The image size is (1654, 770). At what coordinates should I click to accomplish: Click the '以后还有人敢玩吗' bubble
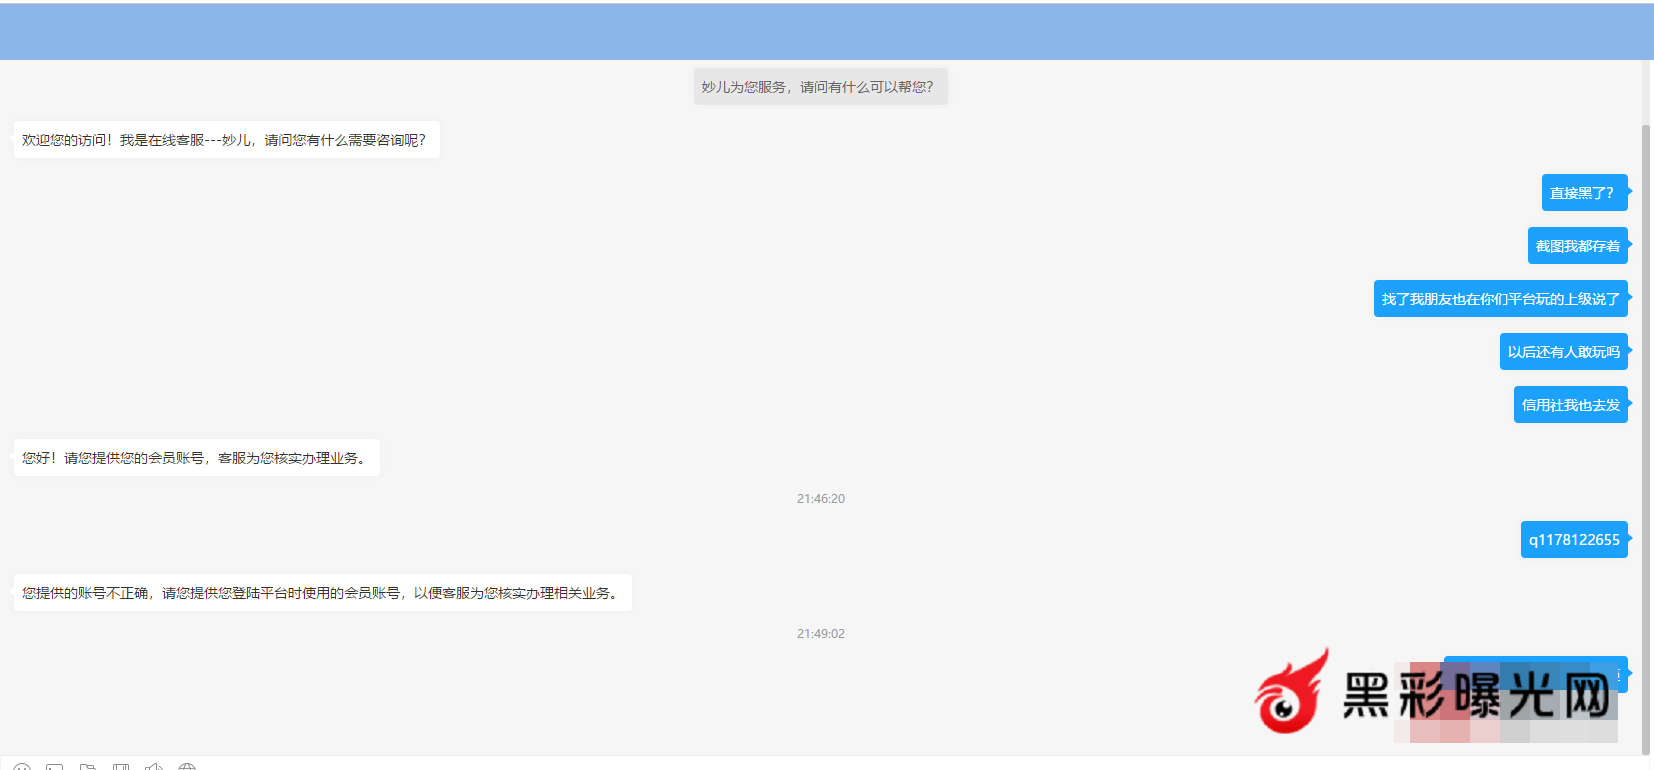click(x=1563, y=352)
